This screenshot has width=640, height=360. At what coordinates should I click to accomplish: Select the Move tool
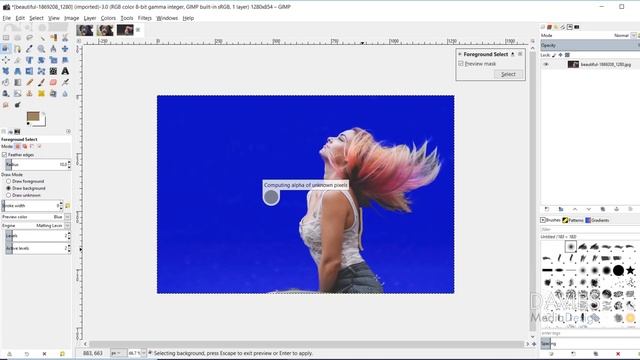click(65, 49)
